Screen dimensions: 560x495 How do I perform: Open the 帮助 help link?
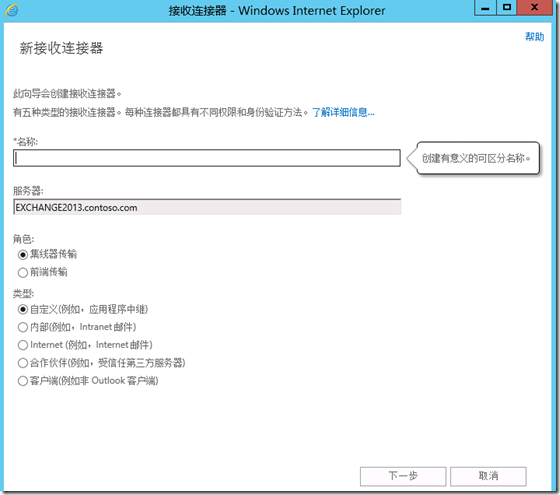tap(534, 36)
